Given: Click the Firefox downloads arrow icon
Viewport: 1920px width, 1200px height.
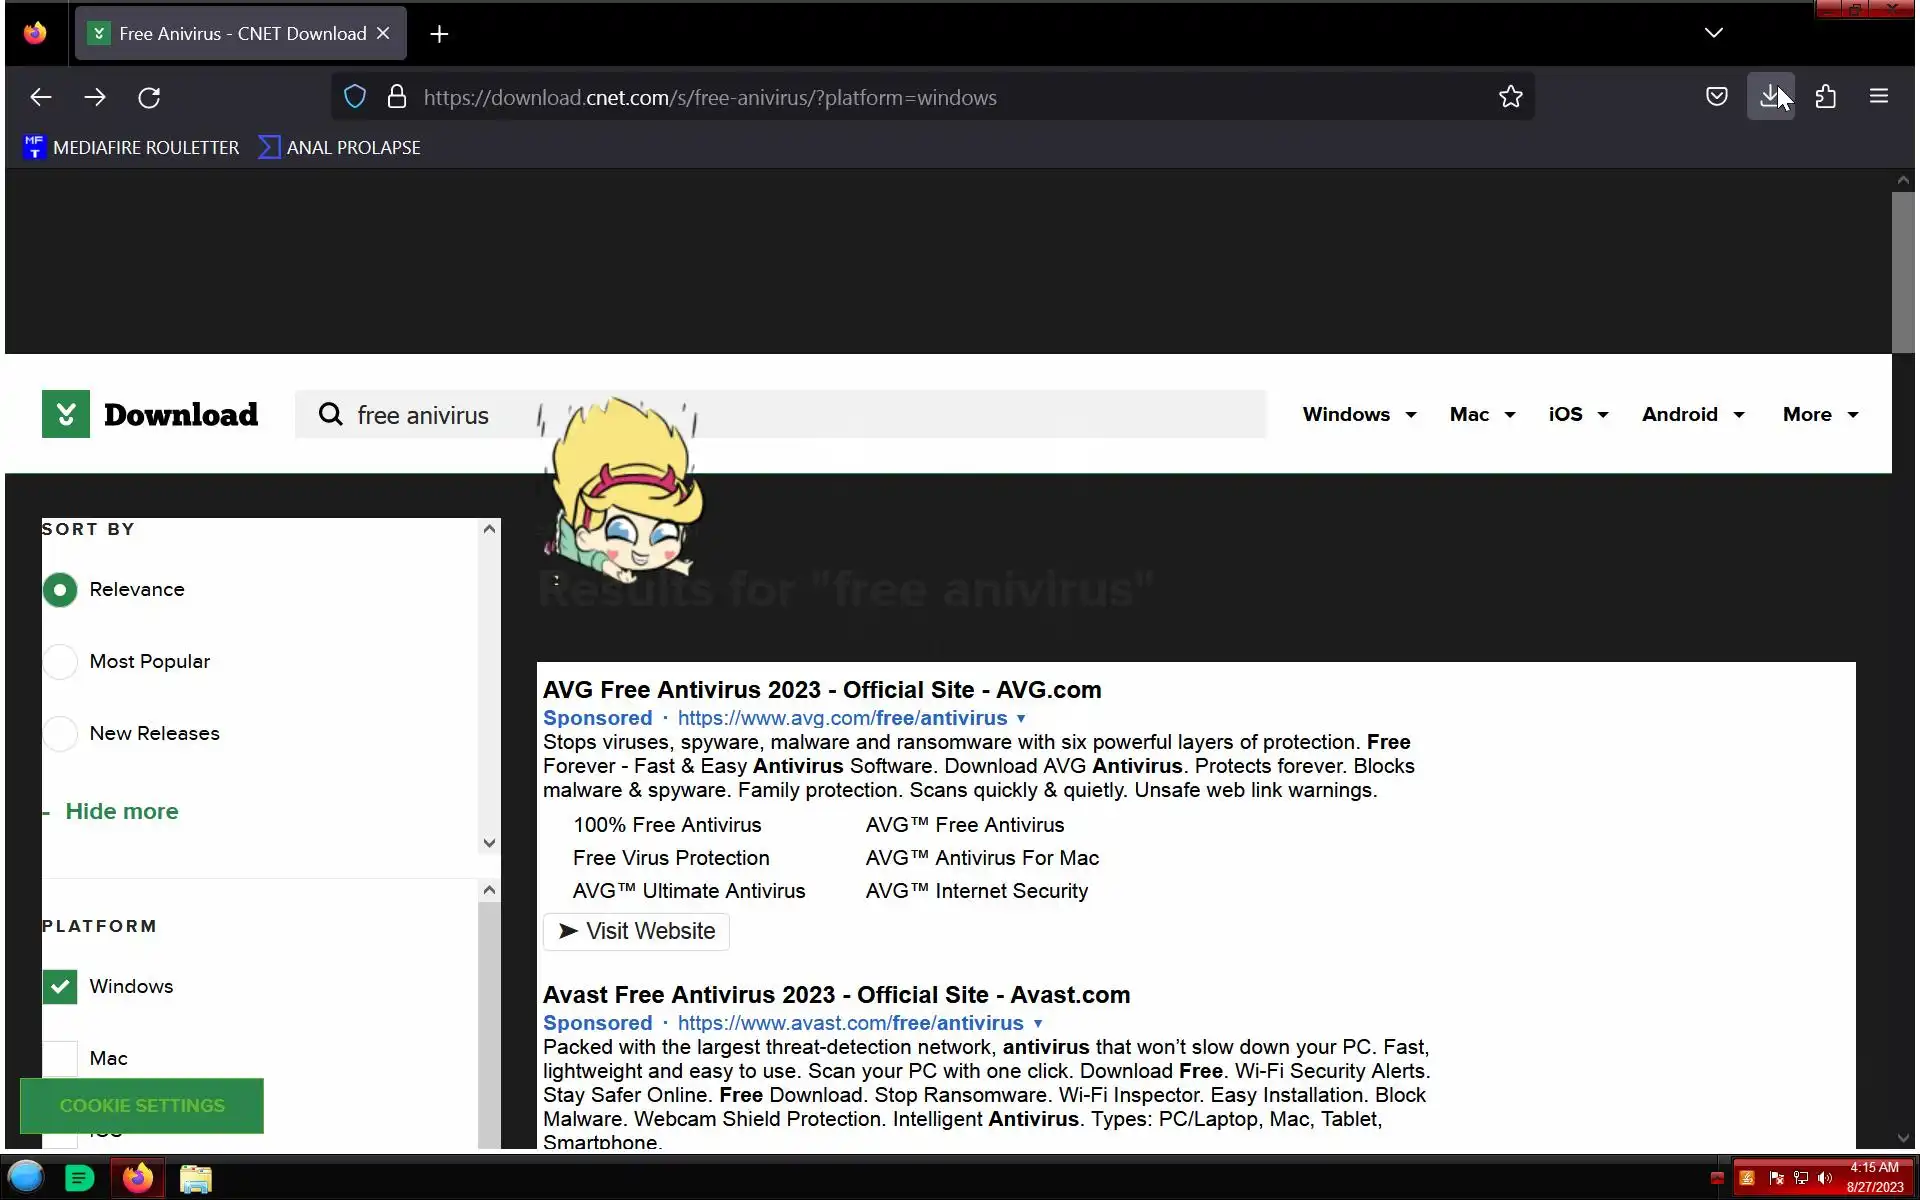Looking at the screenshot, I should pyautogui.click(x=1770, y=97).
